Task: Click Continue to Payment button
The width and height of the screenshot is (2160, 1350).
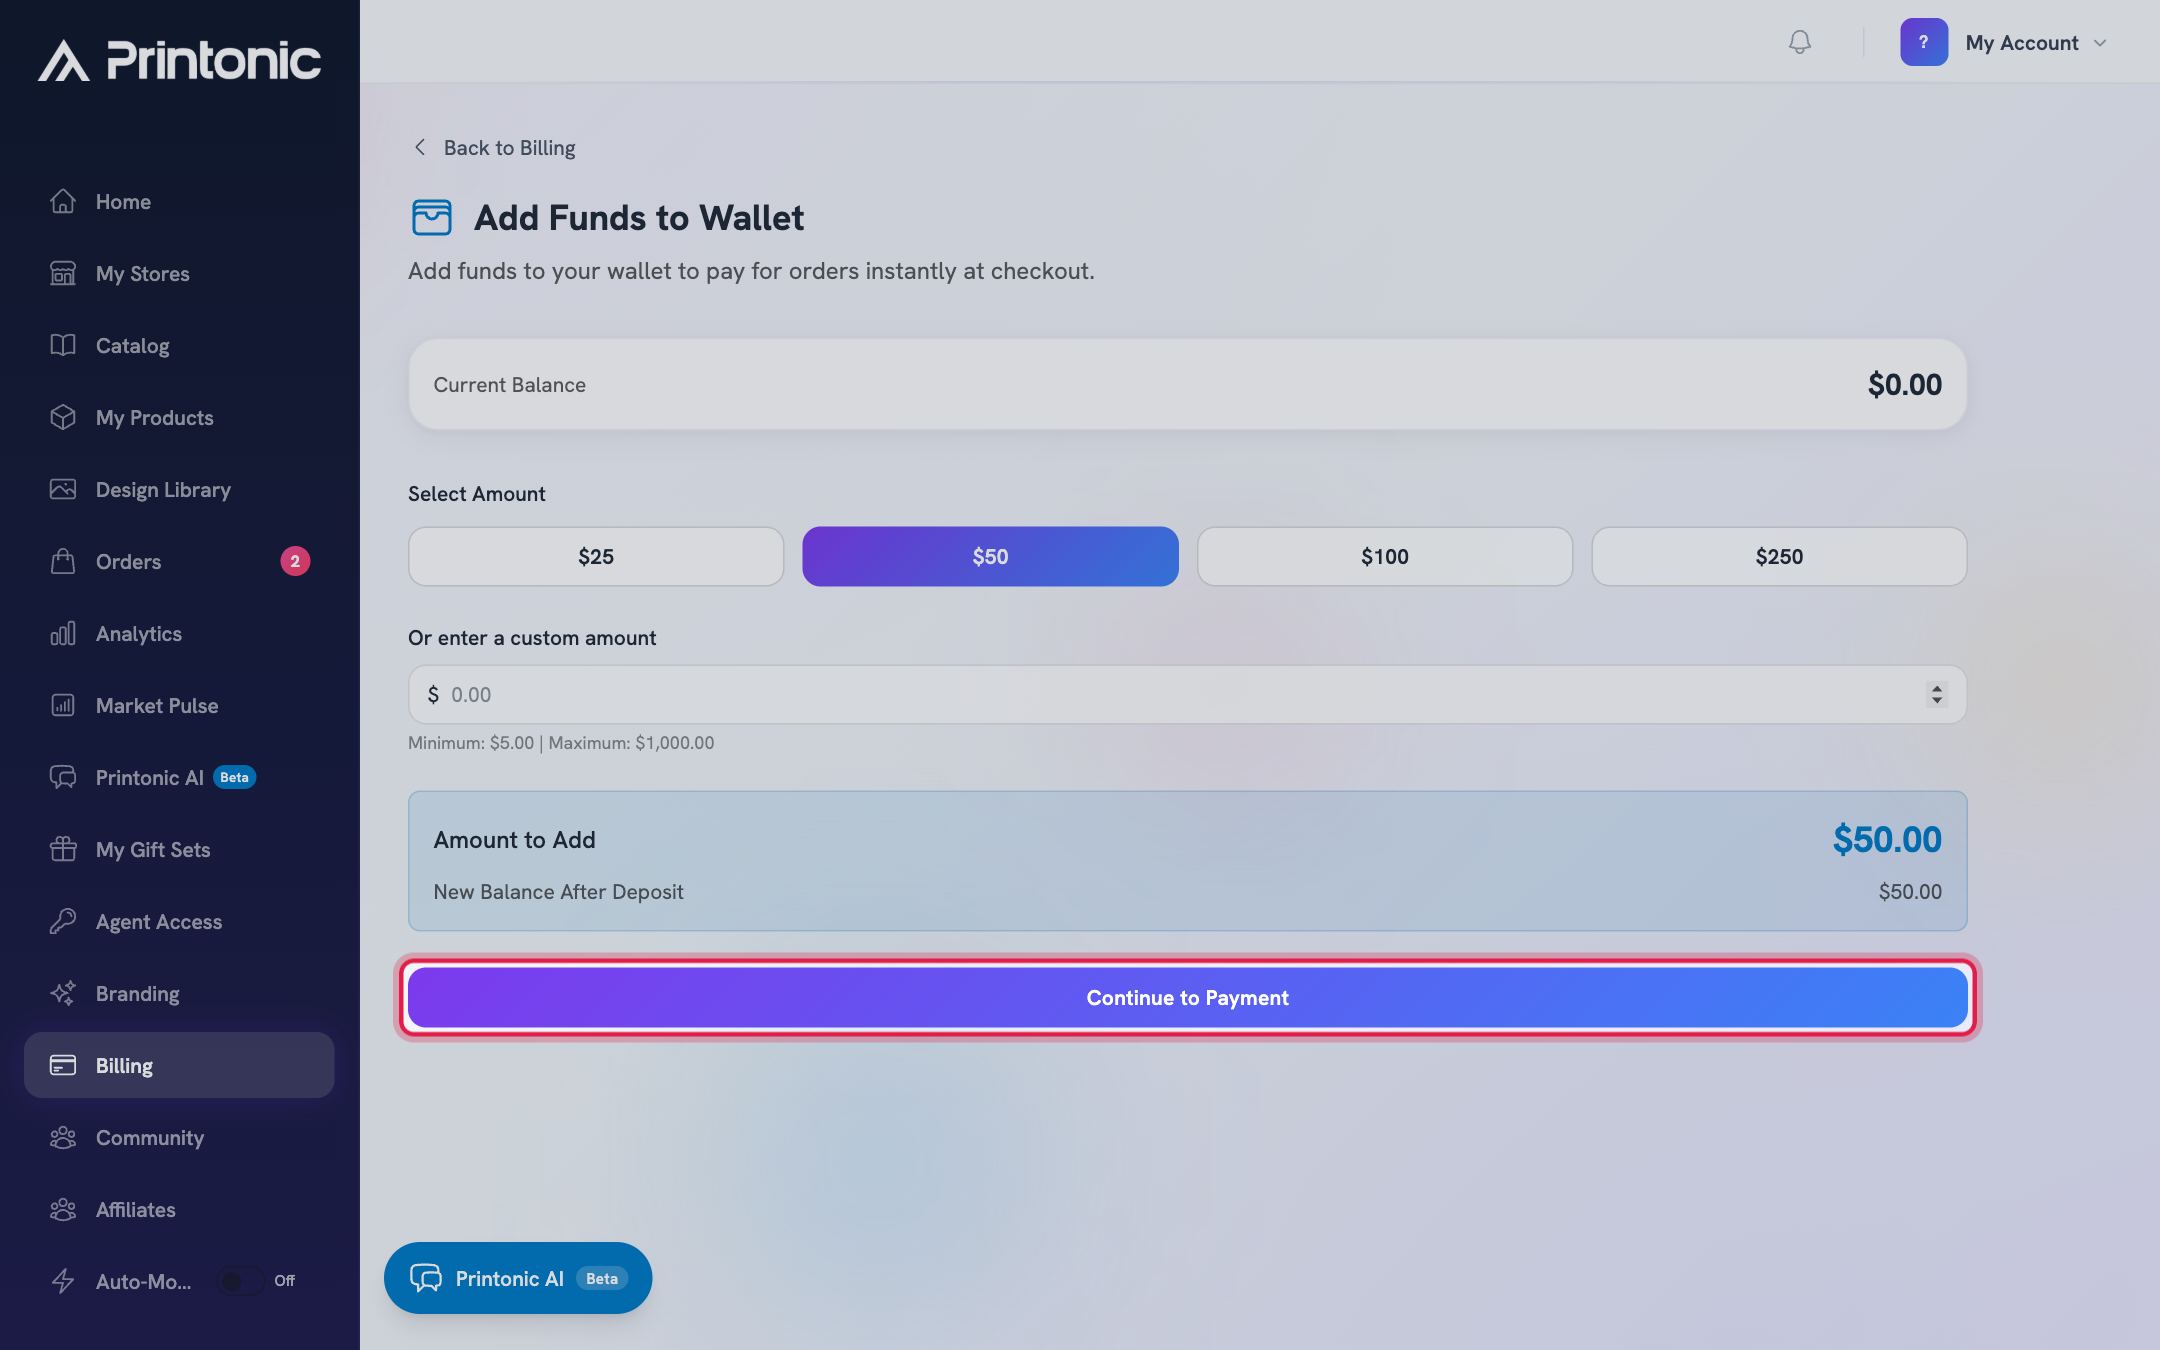Action: coord(1187,997)
